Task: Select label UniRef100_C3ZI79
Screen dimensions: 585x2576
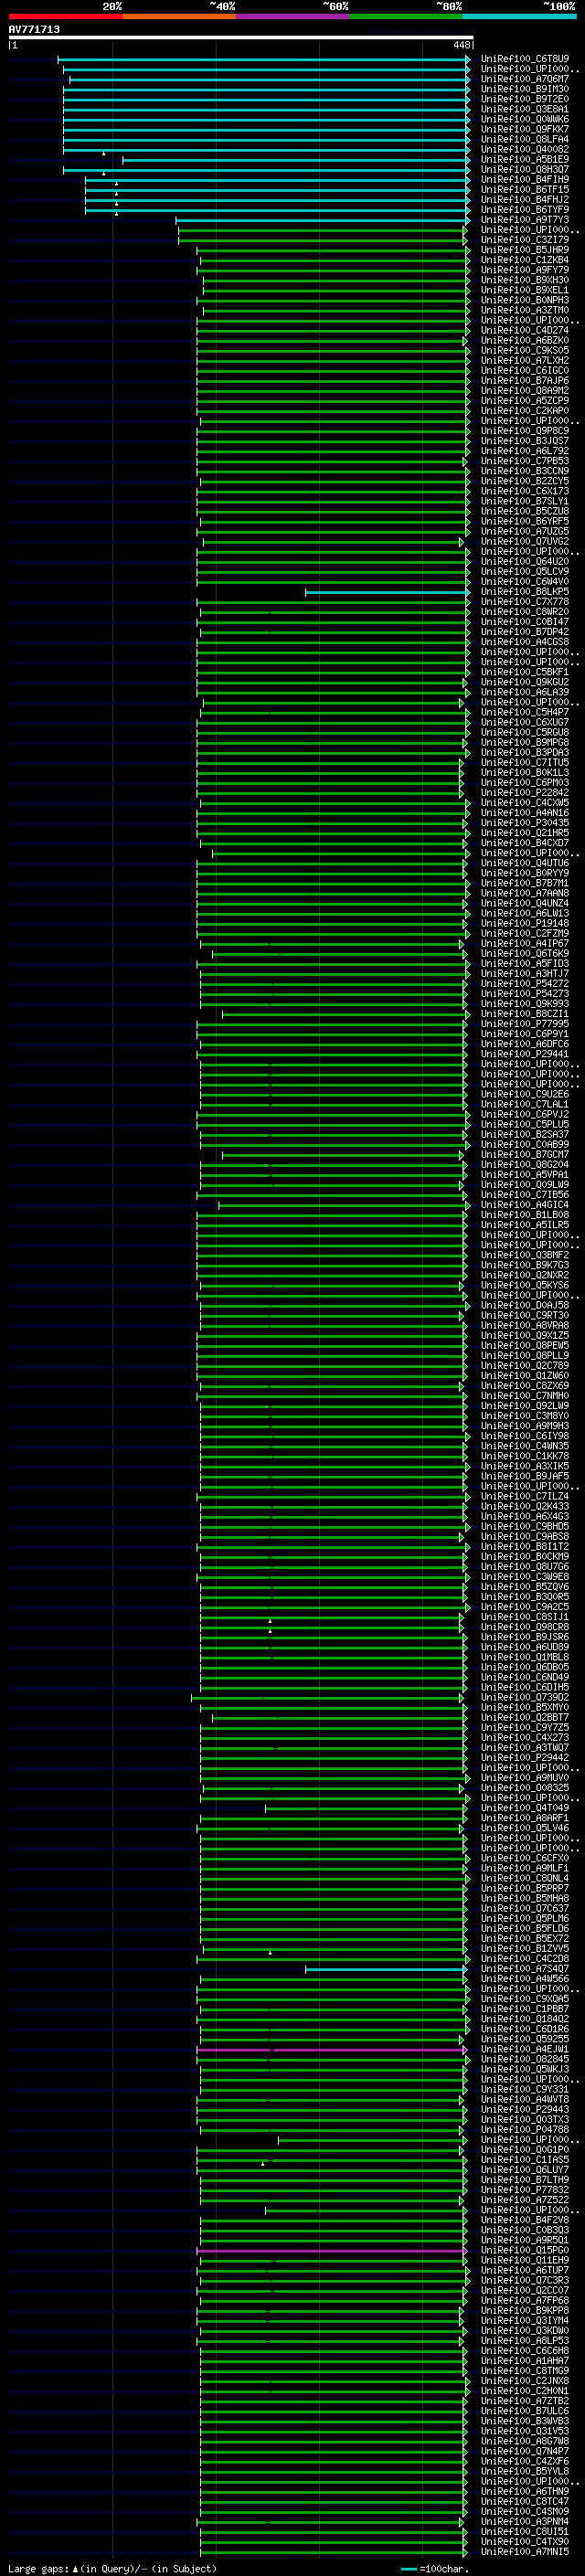Action: click(524, 240)
